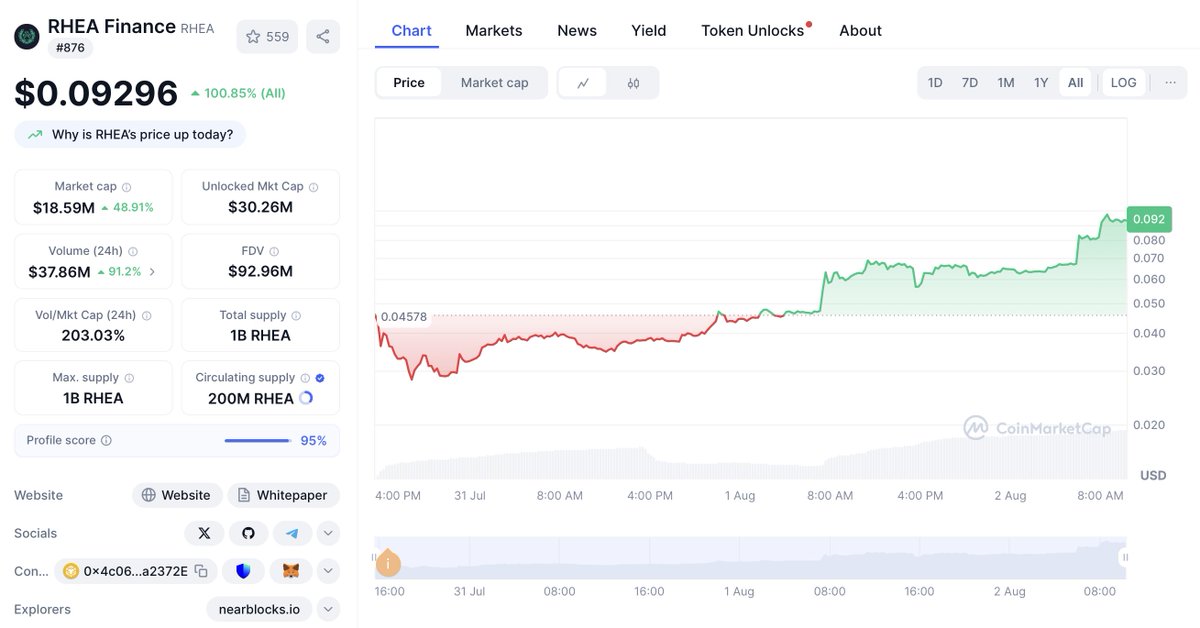Open 'Why is RHEA's price up today?'
The width and height of the screenshot is (1200, 628).
pos(130,134)
